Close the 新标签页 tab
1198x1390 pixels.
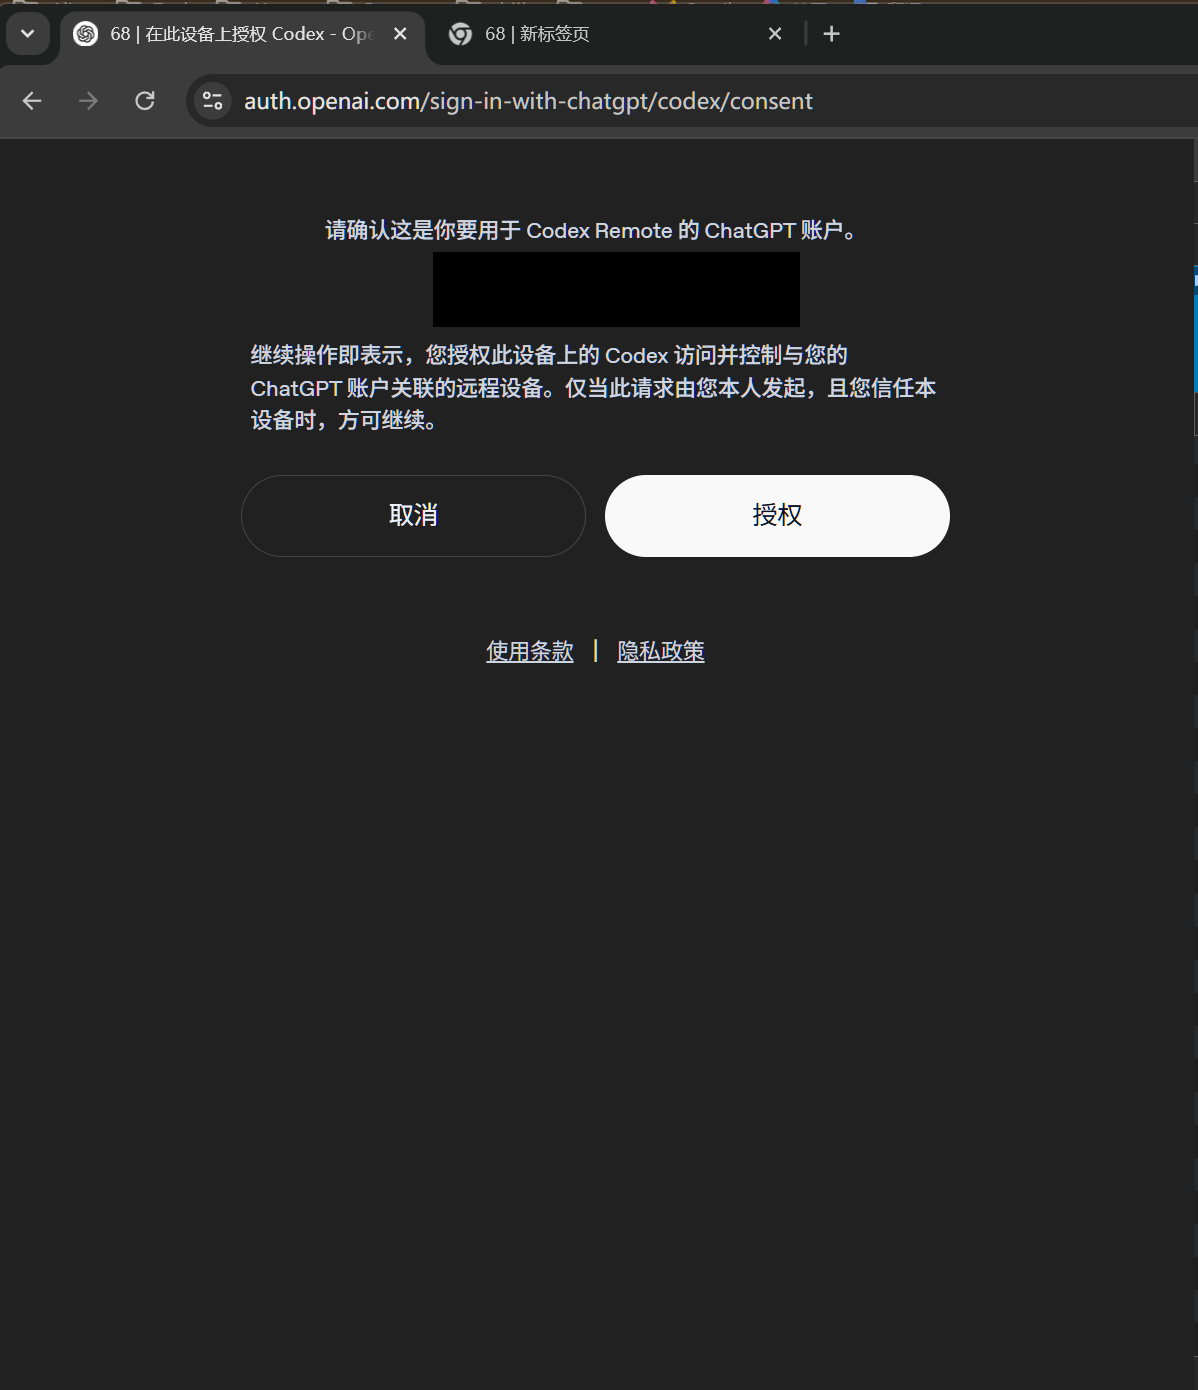(775, 34)
